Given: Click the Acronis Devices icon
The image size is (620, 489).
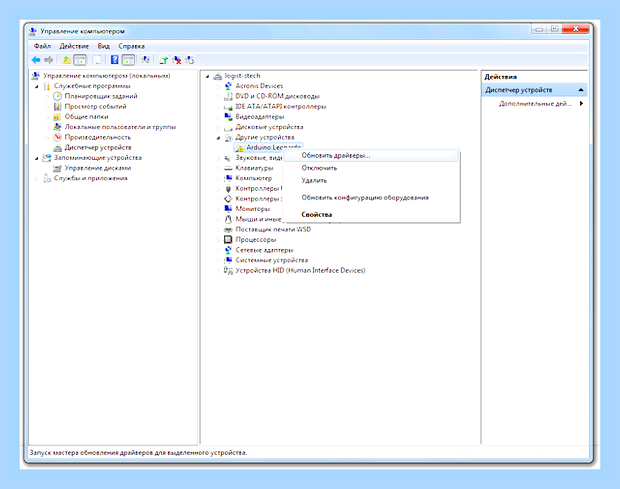Looking at the screenshot, I should point(228,86).
